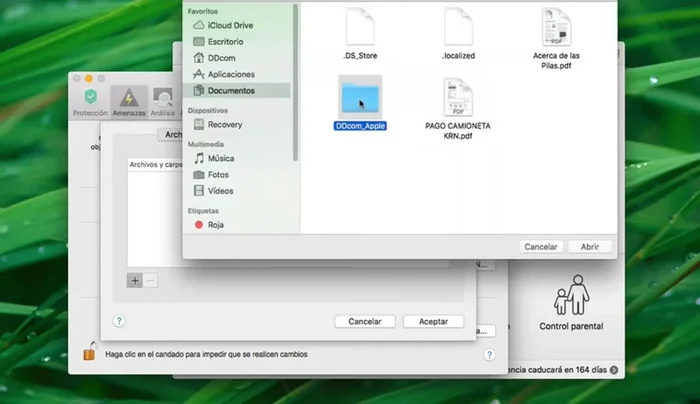Go to iCloud Drive in sidebar
The height and width of the screenshot is (404, 700).
tap(230, 25)
